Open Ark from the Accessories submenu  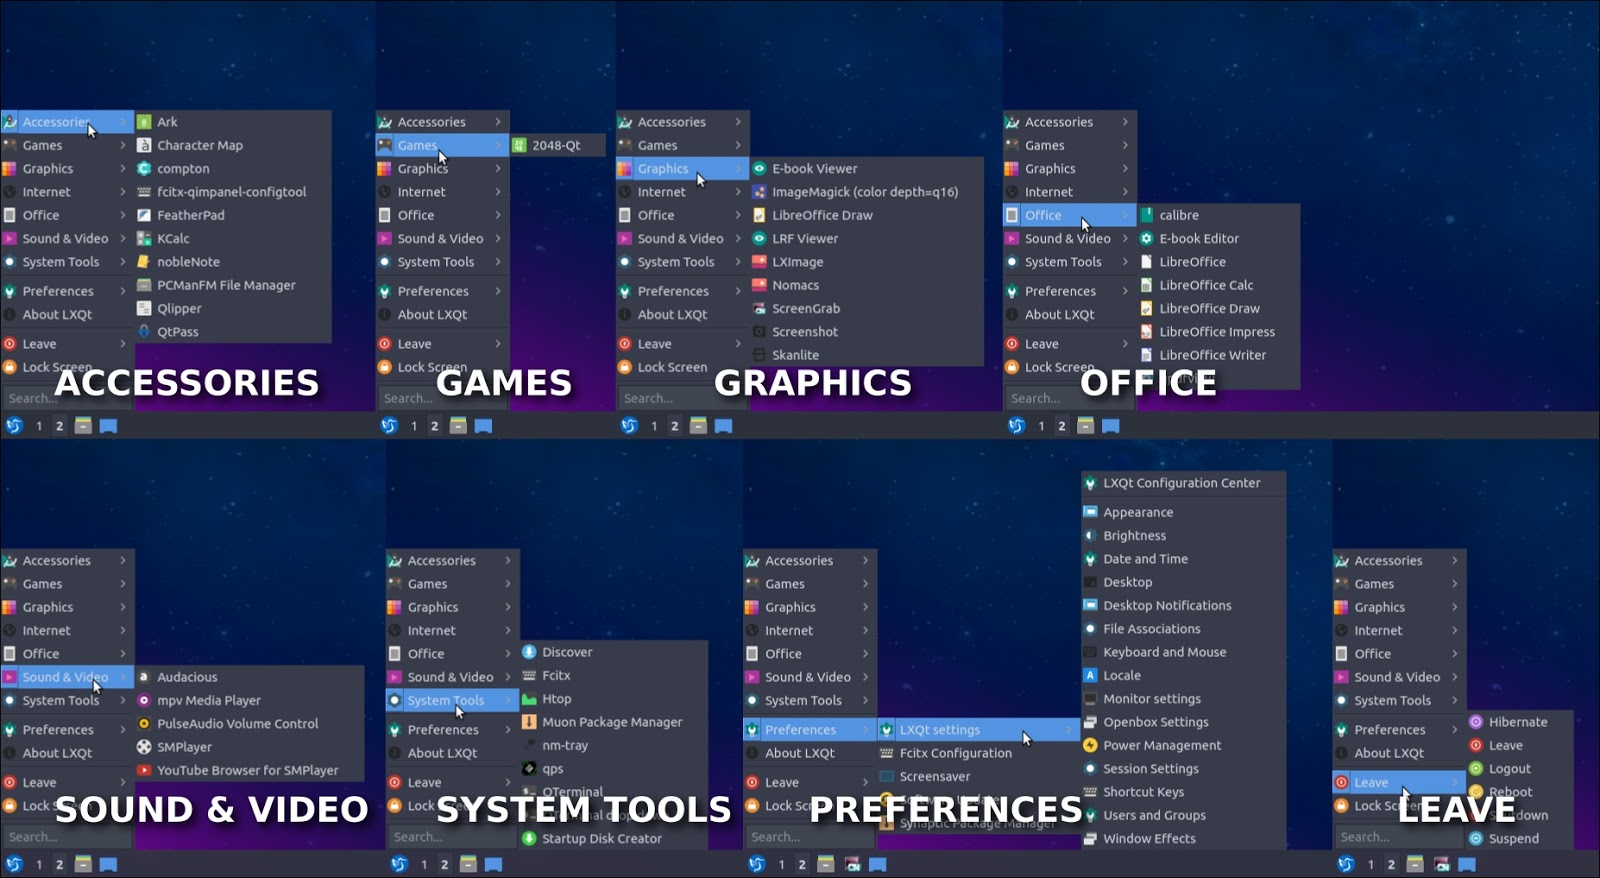232,122
